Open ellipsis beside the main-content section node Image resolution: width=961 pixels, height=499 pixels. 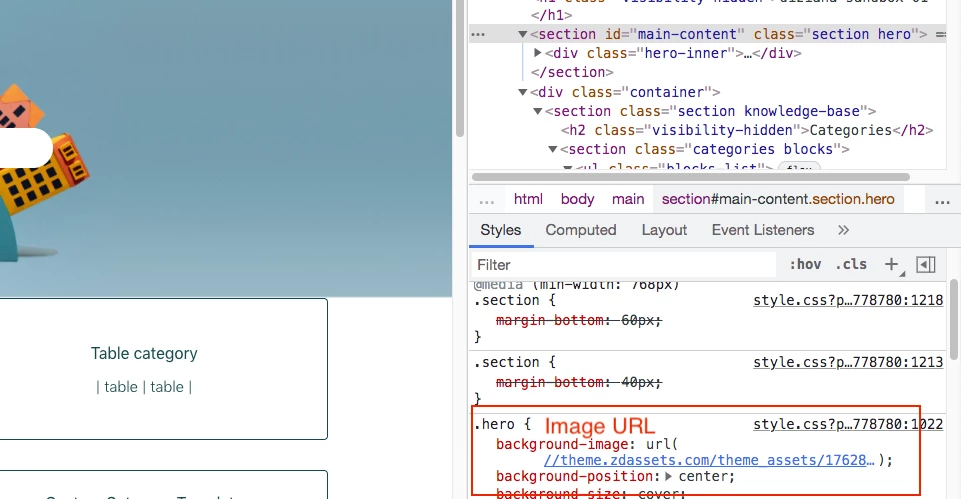coord(478,34)
